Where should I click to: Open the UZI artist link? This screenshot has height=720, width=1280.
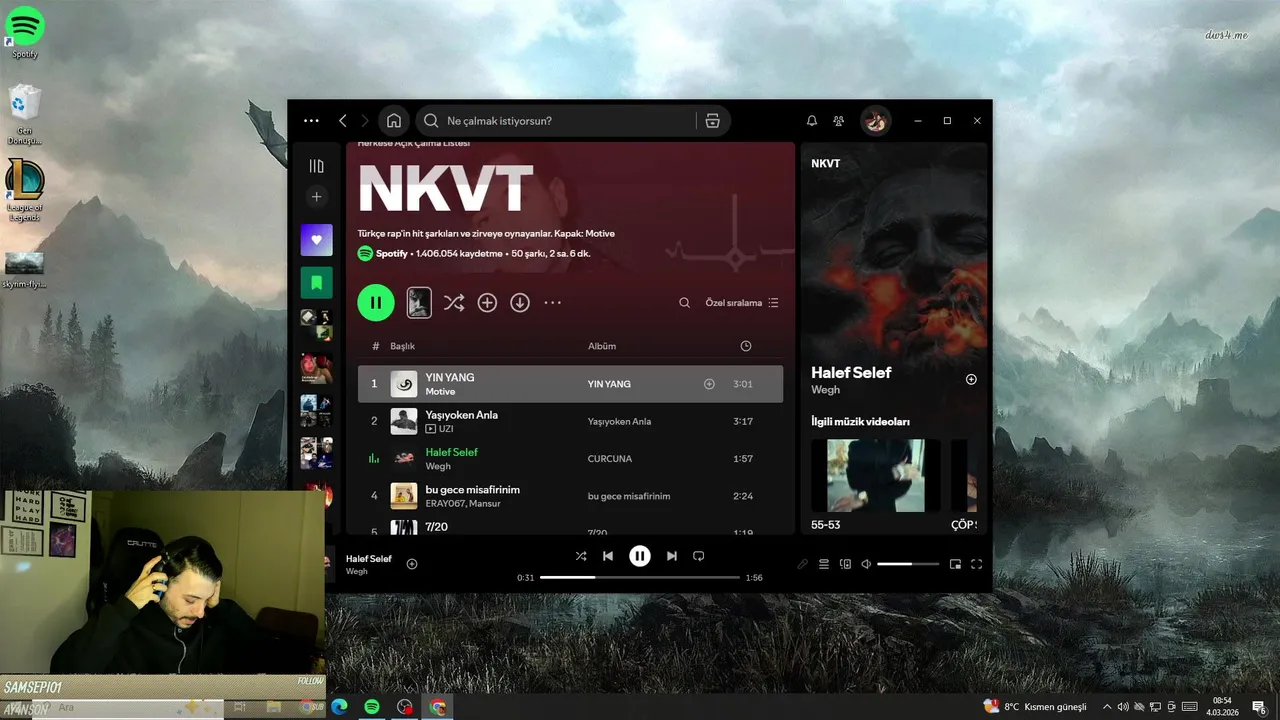point(446,429)
